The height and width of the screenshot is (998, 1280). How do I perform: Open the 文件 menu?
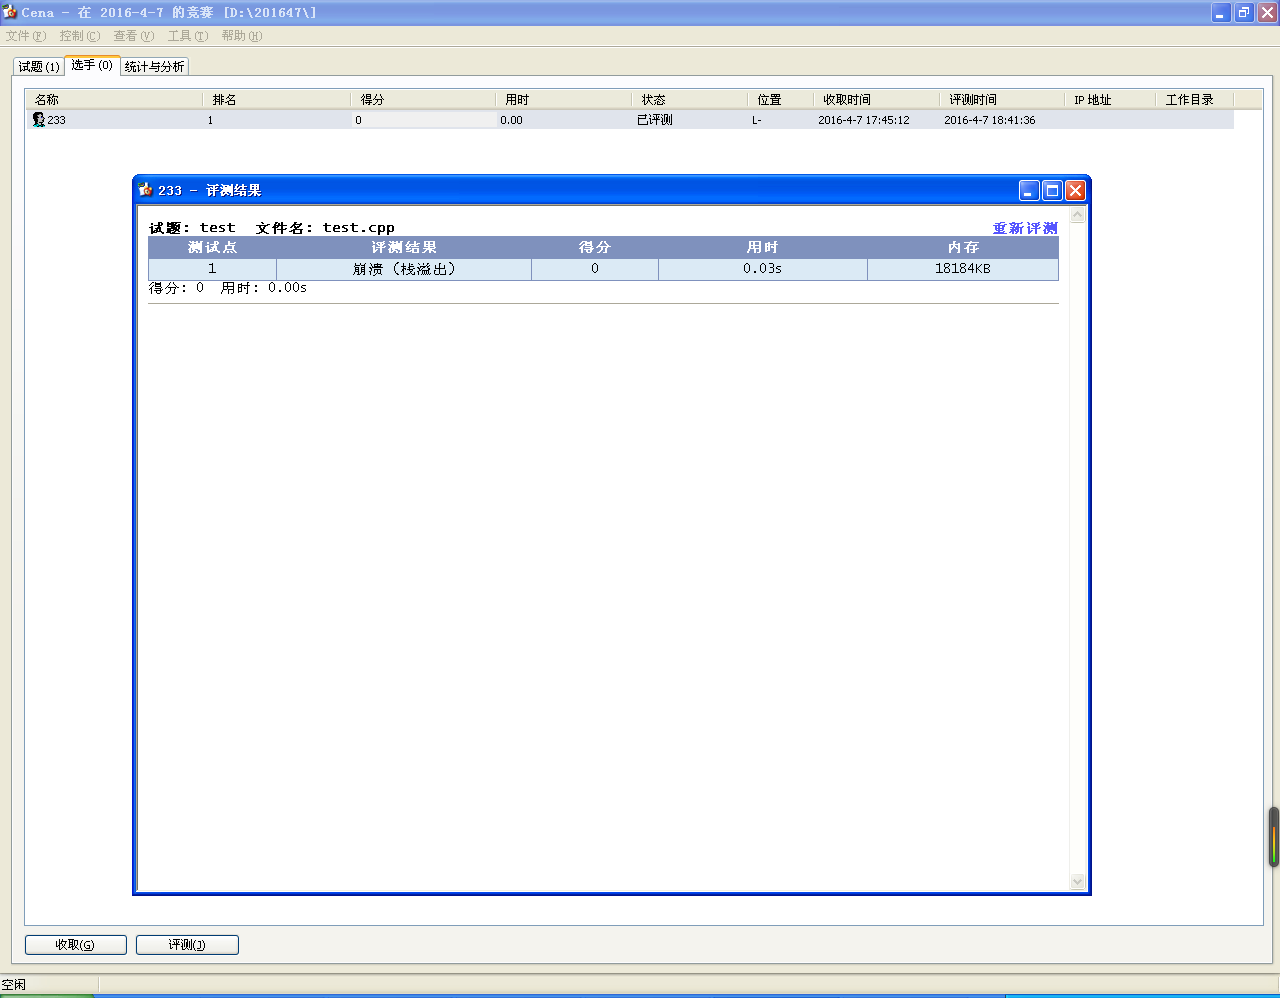coord(26,36)
